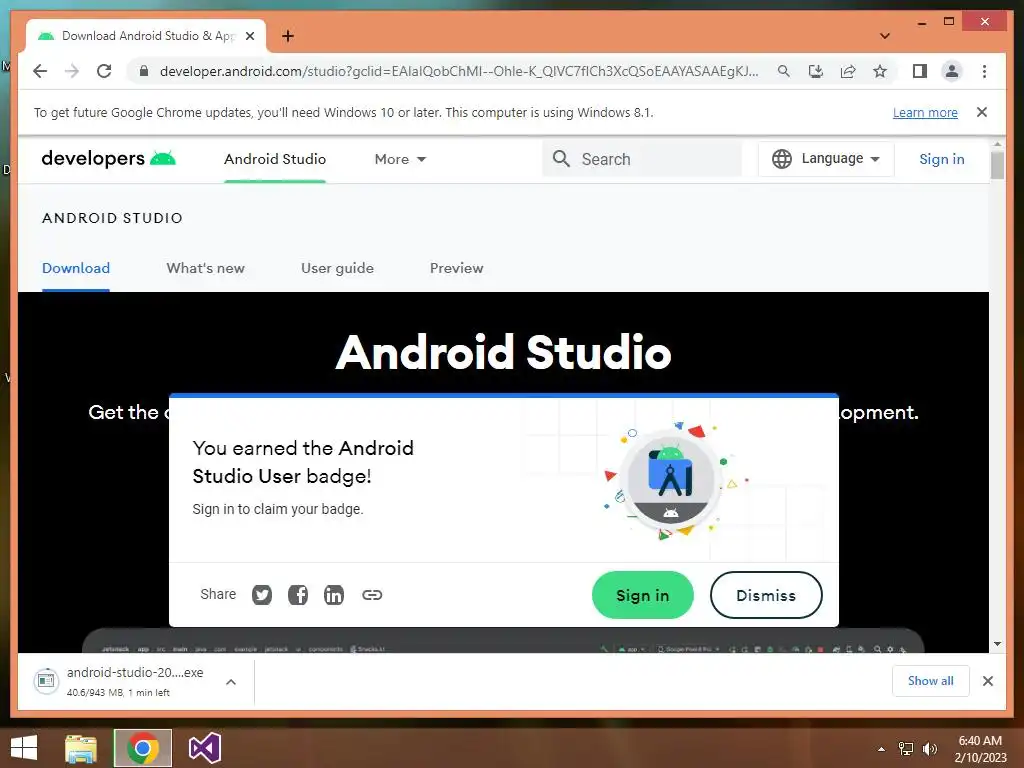Click the page vertical scrollbar thumb

pyautogui.click(x=997, y=164)
